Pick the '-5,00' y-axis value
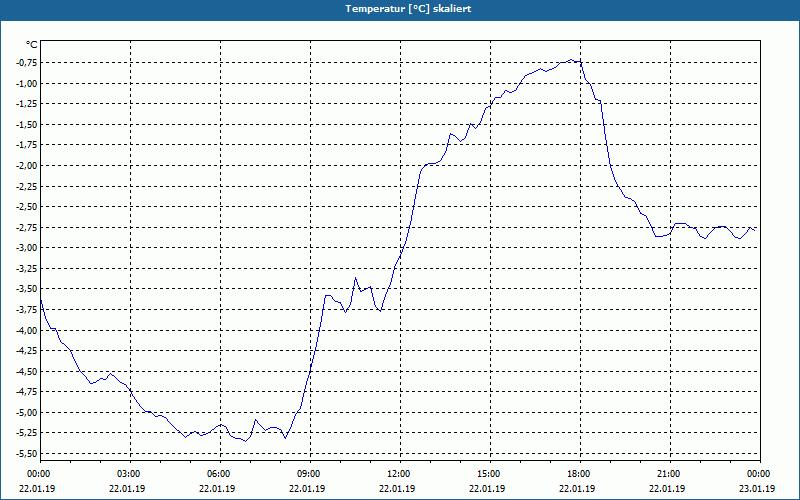800x500 pixels. 28,412
